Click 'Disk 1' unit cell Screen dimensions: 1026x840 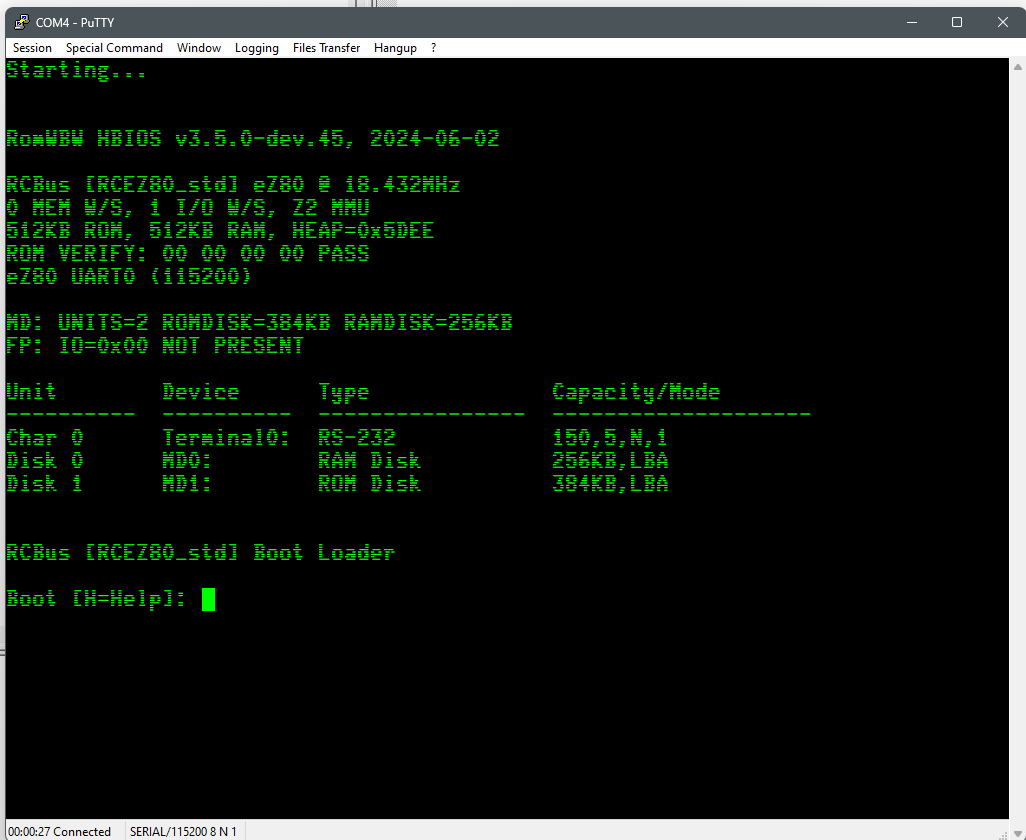tap(44, 483)
